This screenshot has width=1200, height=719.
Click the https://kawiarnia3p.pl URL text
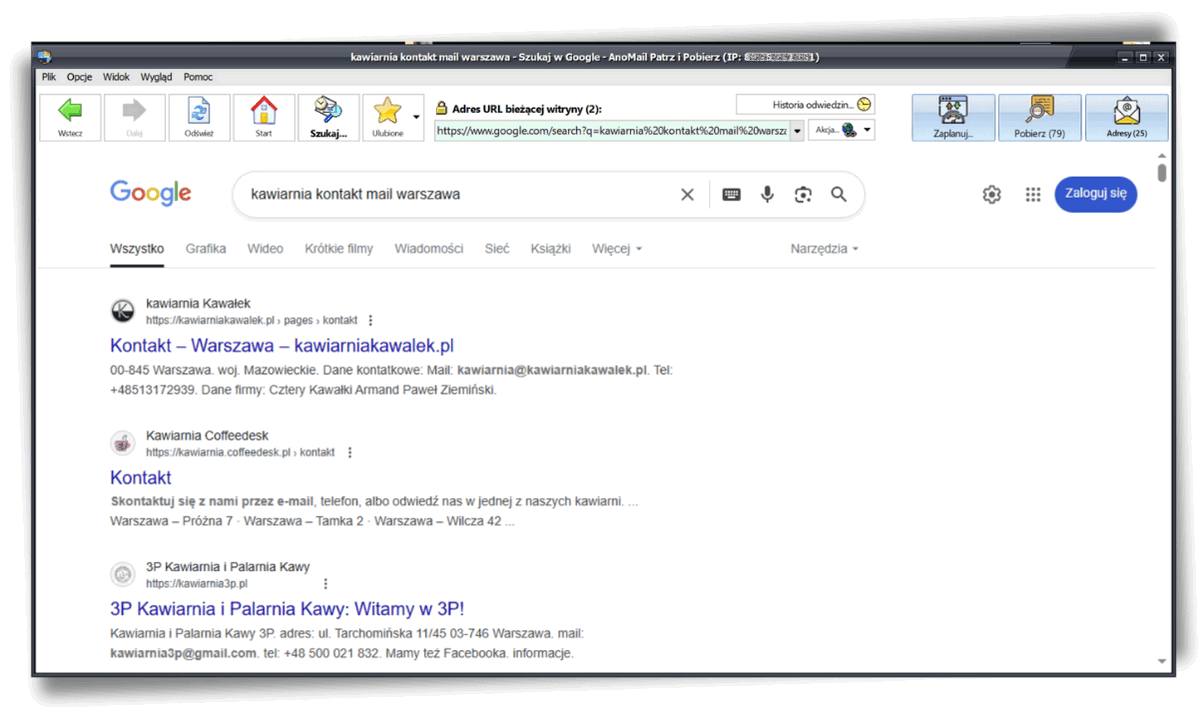[x=196, y=584]
